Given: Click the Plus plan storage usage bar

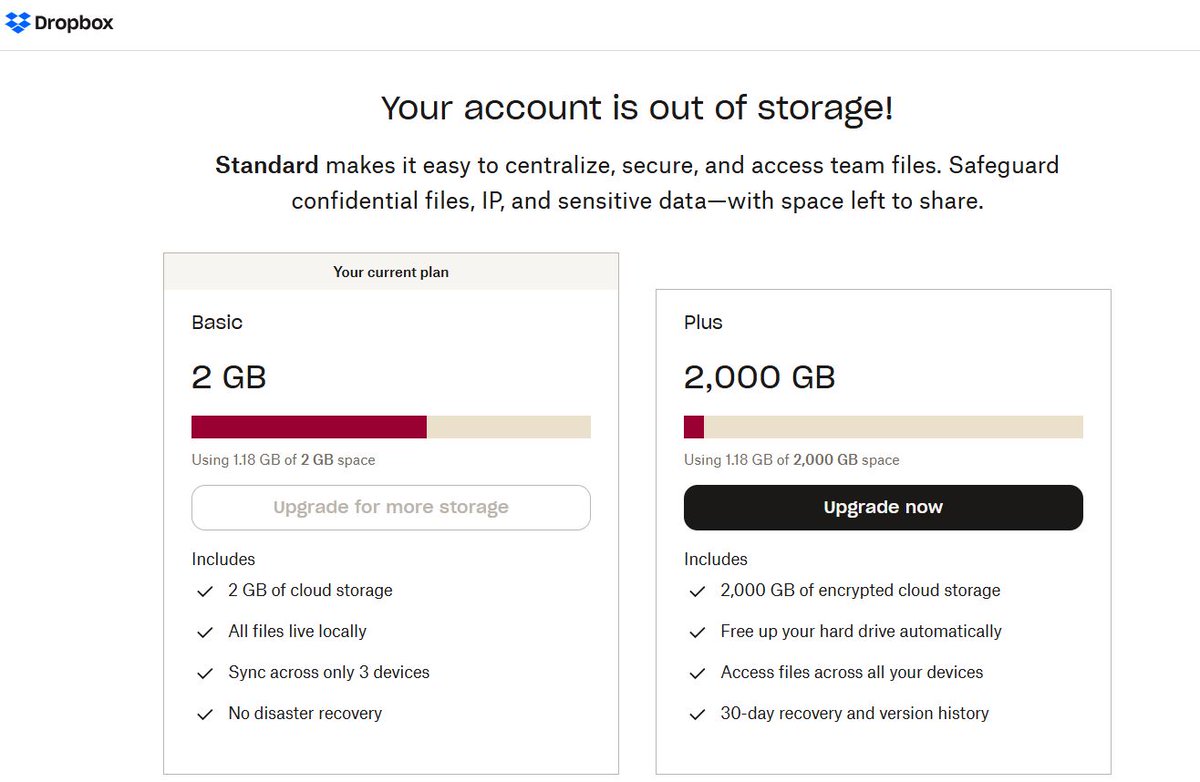Looking at the screenshot, I should coord(883,427).
